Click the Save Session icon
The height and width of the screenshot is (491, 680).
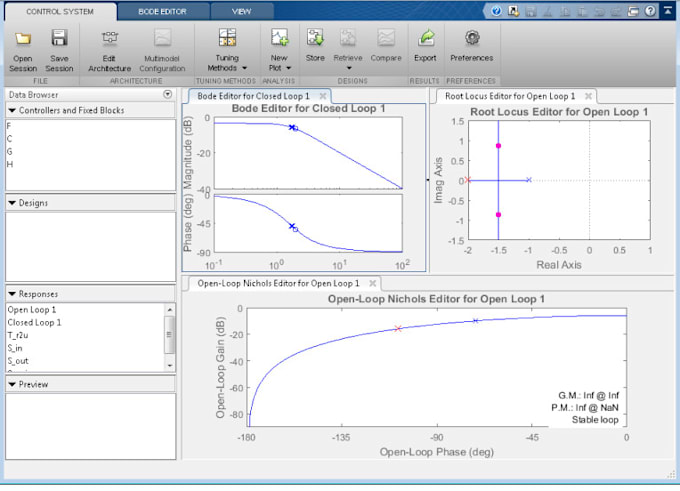[59, 39]
